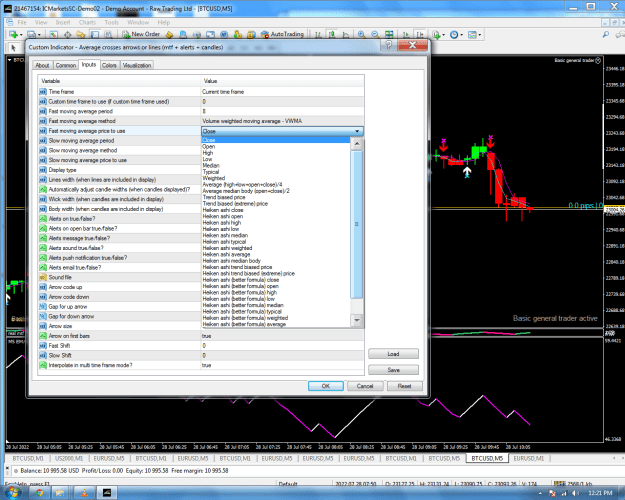Switch to the Common tab
Image resolution: width=625 pixels, height=500 pixels.
[x=66, y=65]
